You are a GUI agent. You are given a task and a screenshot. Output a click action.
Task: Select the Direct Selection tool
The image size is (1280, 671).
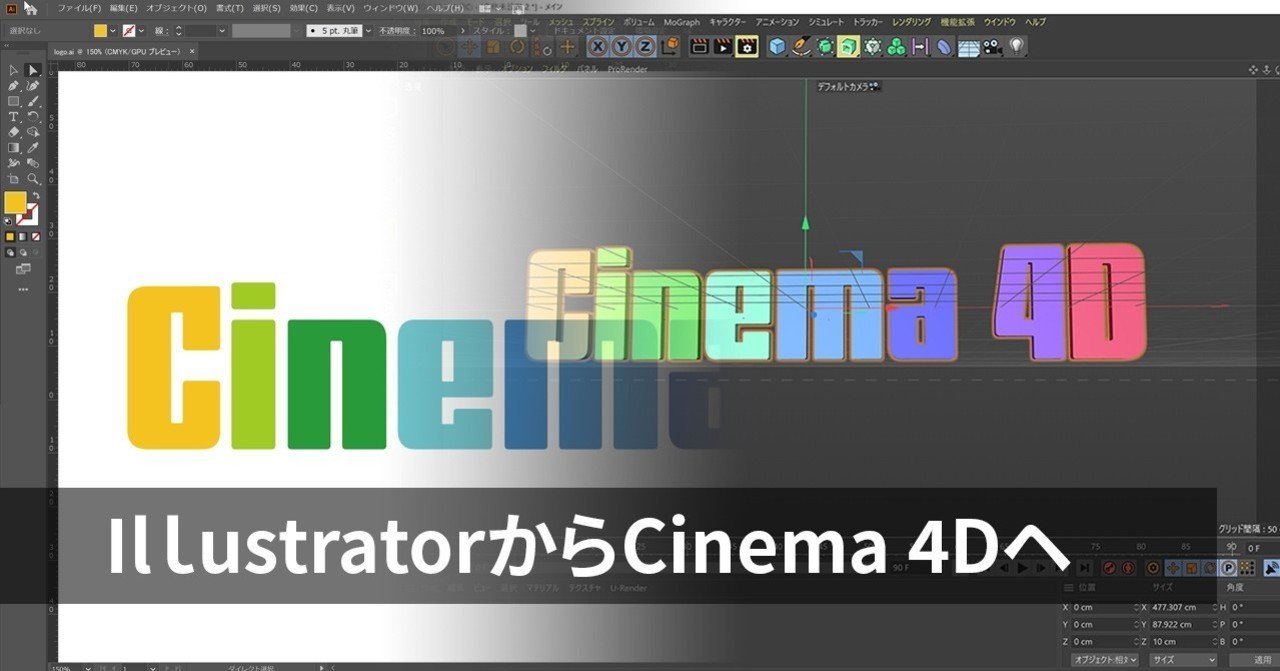(33, 70)
